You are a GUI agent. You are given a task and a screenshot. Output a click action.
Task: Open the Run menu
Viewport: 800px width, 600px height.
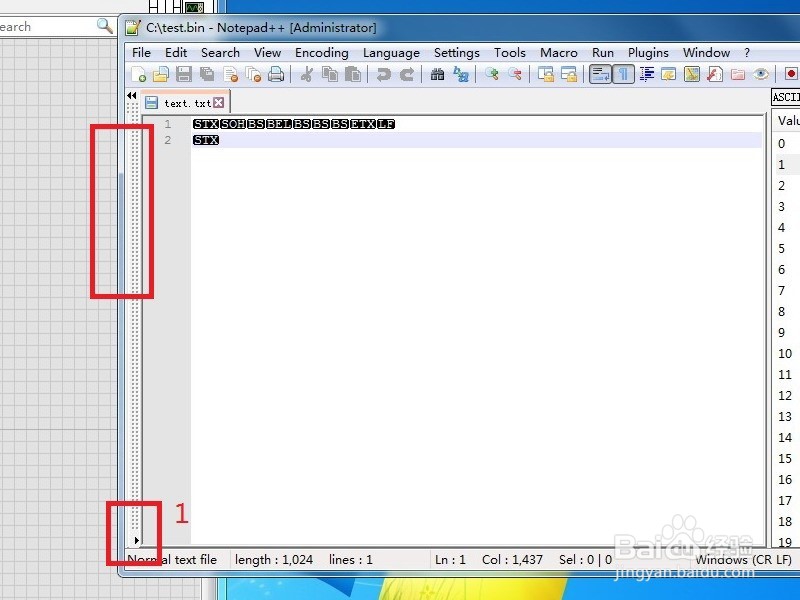[603, 53]
